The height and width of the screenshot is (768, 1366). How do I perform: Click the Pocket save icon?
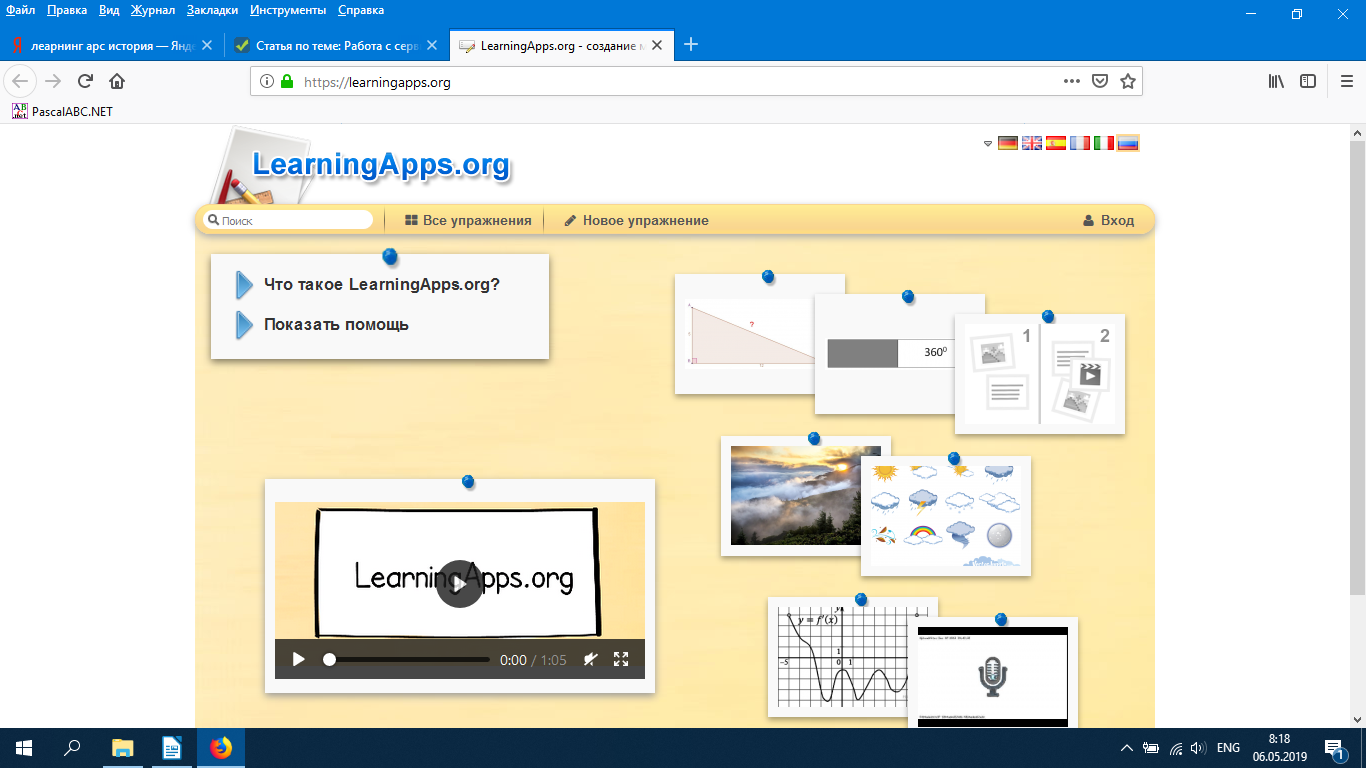tap(1099, 82)
